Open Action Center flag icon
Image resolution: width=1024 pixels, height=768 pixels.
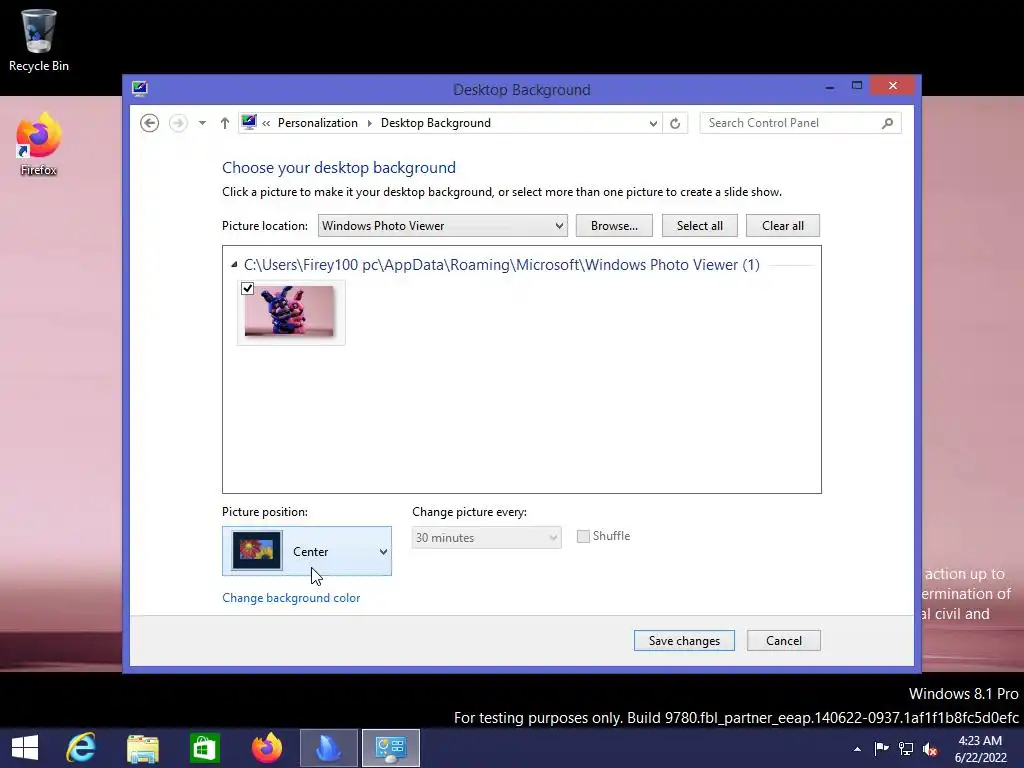pyautogui.click(x=881, y=748)
